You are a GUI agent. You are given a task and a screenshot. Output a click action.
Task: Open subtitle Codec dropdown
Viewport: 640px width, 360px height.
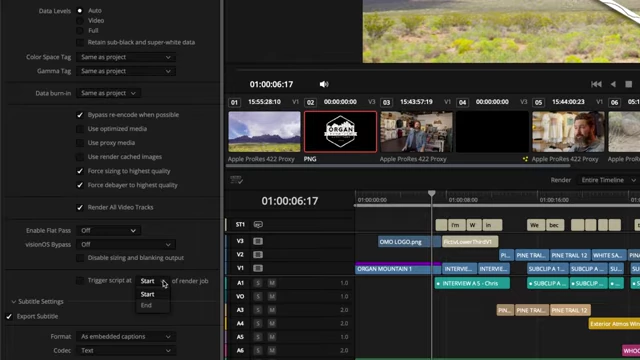(x=126, y=351)
